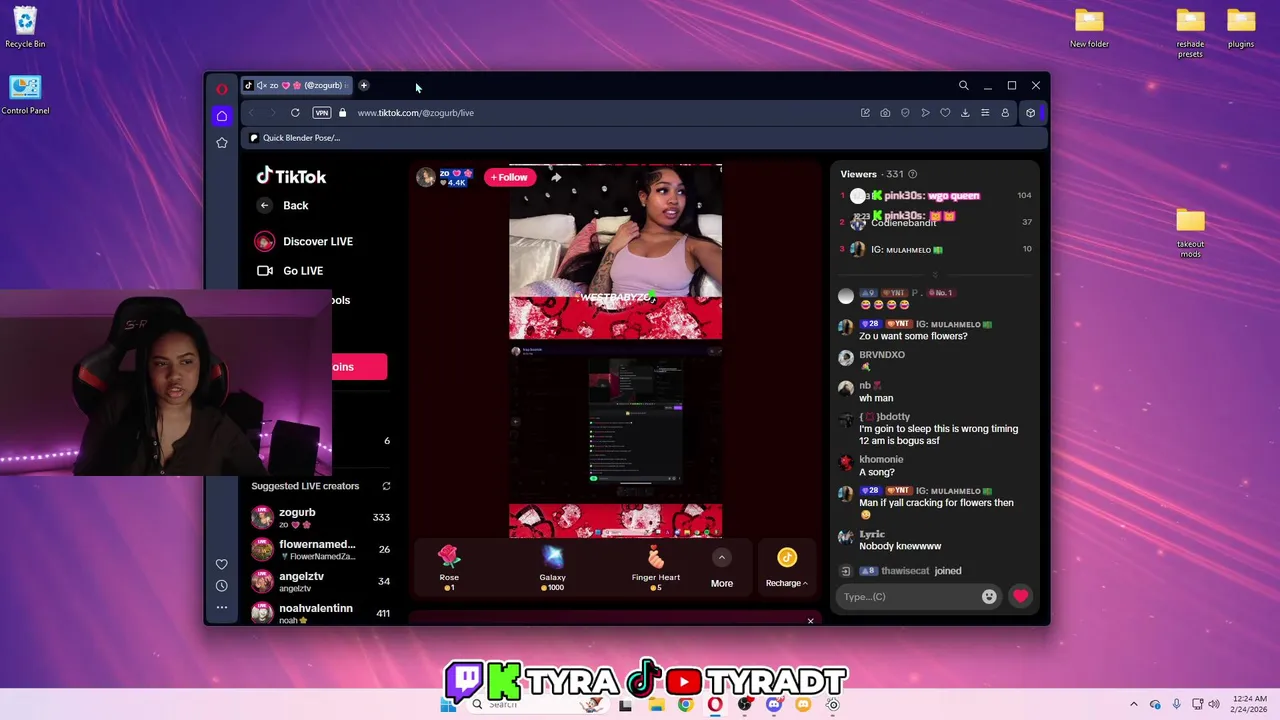Open the Opera profile account icon
Screen dimensions: 1280x720
[1005, 113]
